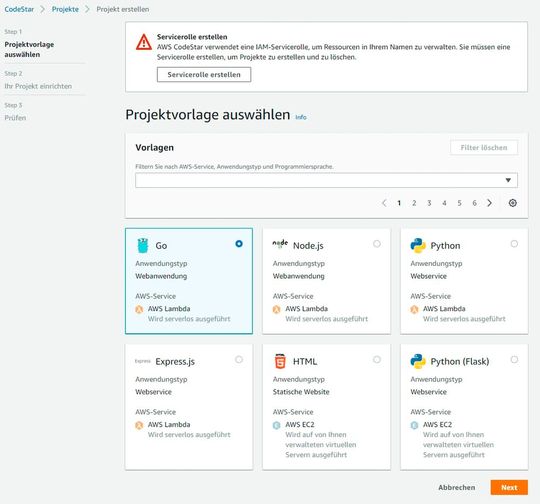Click AWS EC2 icon in HTML card
The width and height of the screenshot is (540, 504).
click(x=277, y=425)
